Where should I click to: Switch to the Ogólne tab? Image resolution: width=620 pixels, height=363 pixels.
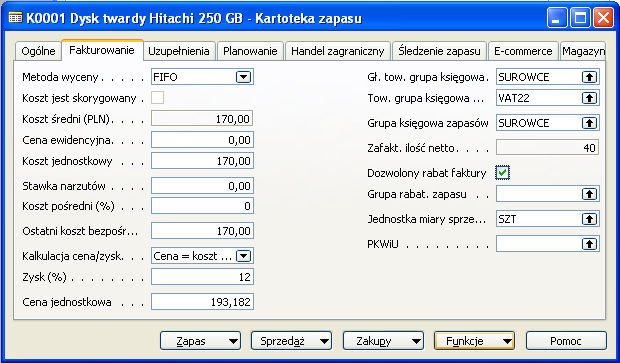pos(38,51)
